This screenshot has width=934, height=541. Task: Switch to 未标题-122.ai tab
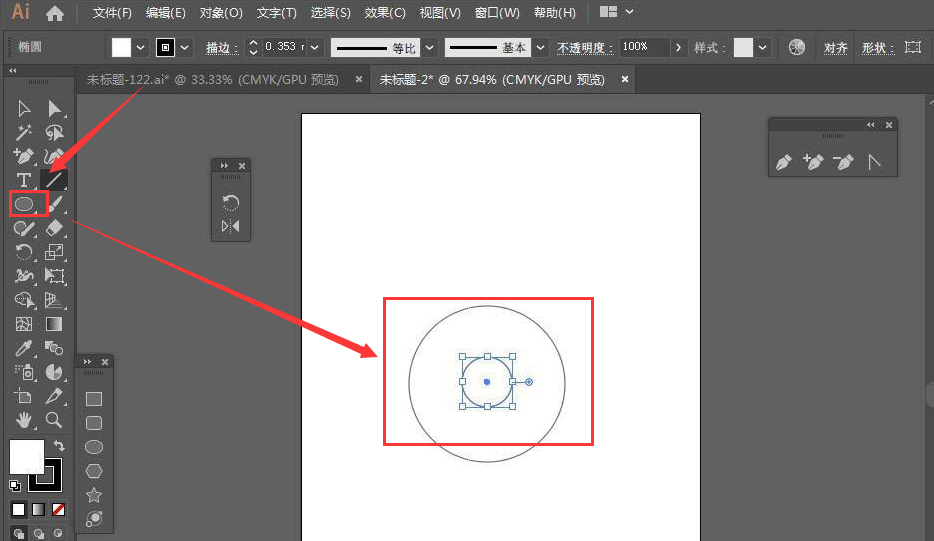coord(213,80)
